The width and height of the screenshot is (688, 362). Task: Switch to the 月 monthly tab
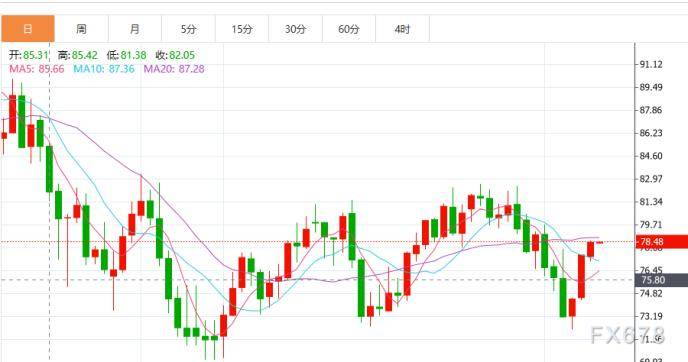135,29
